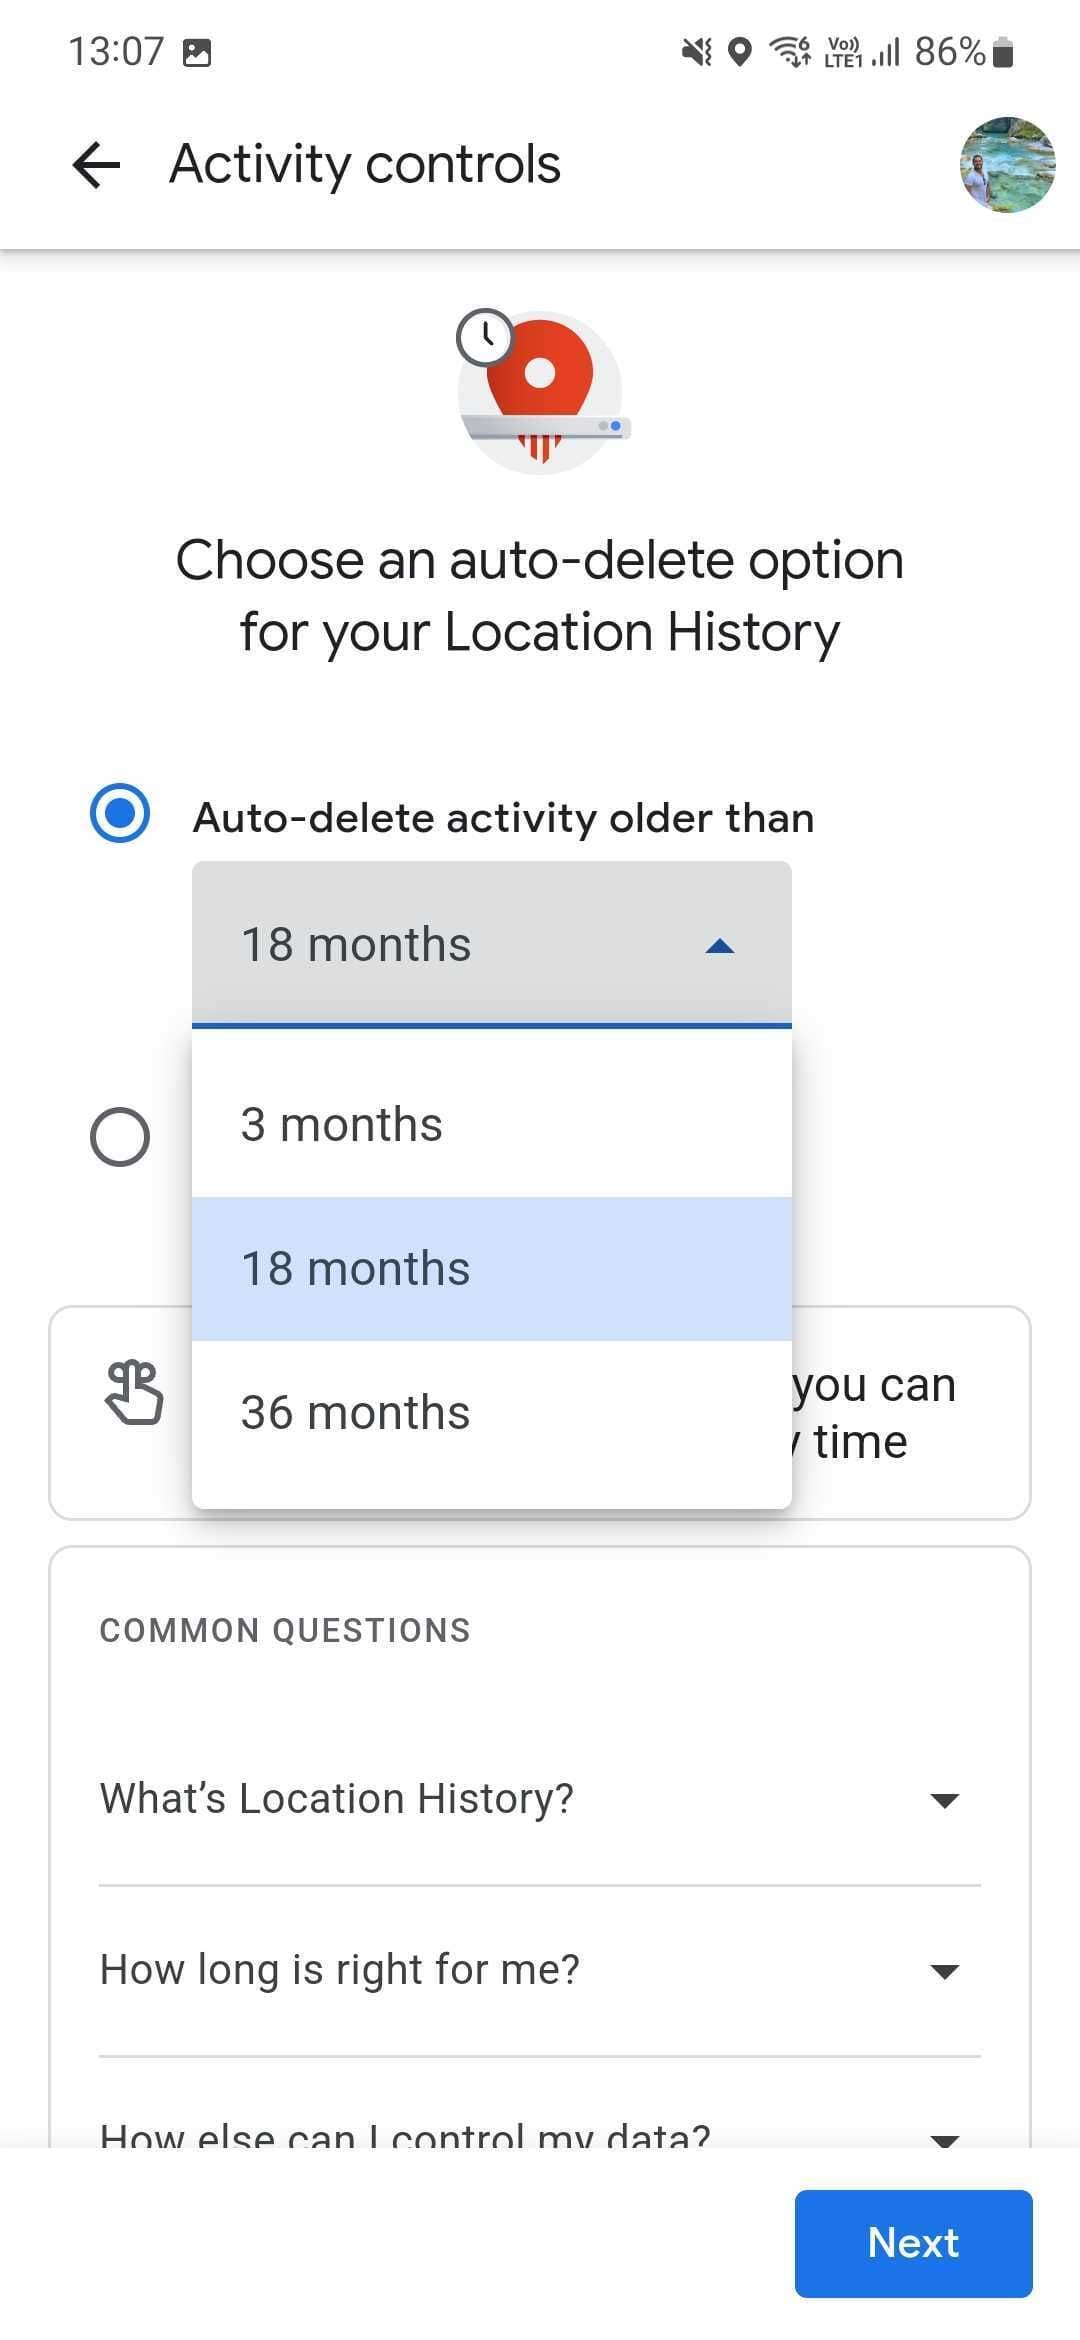1080x2340 pixels.
Task: Tap the image notification icon
Action: 197,52
